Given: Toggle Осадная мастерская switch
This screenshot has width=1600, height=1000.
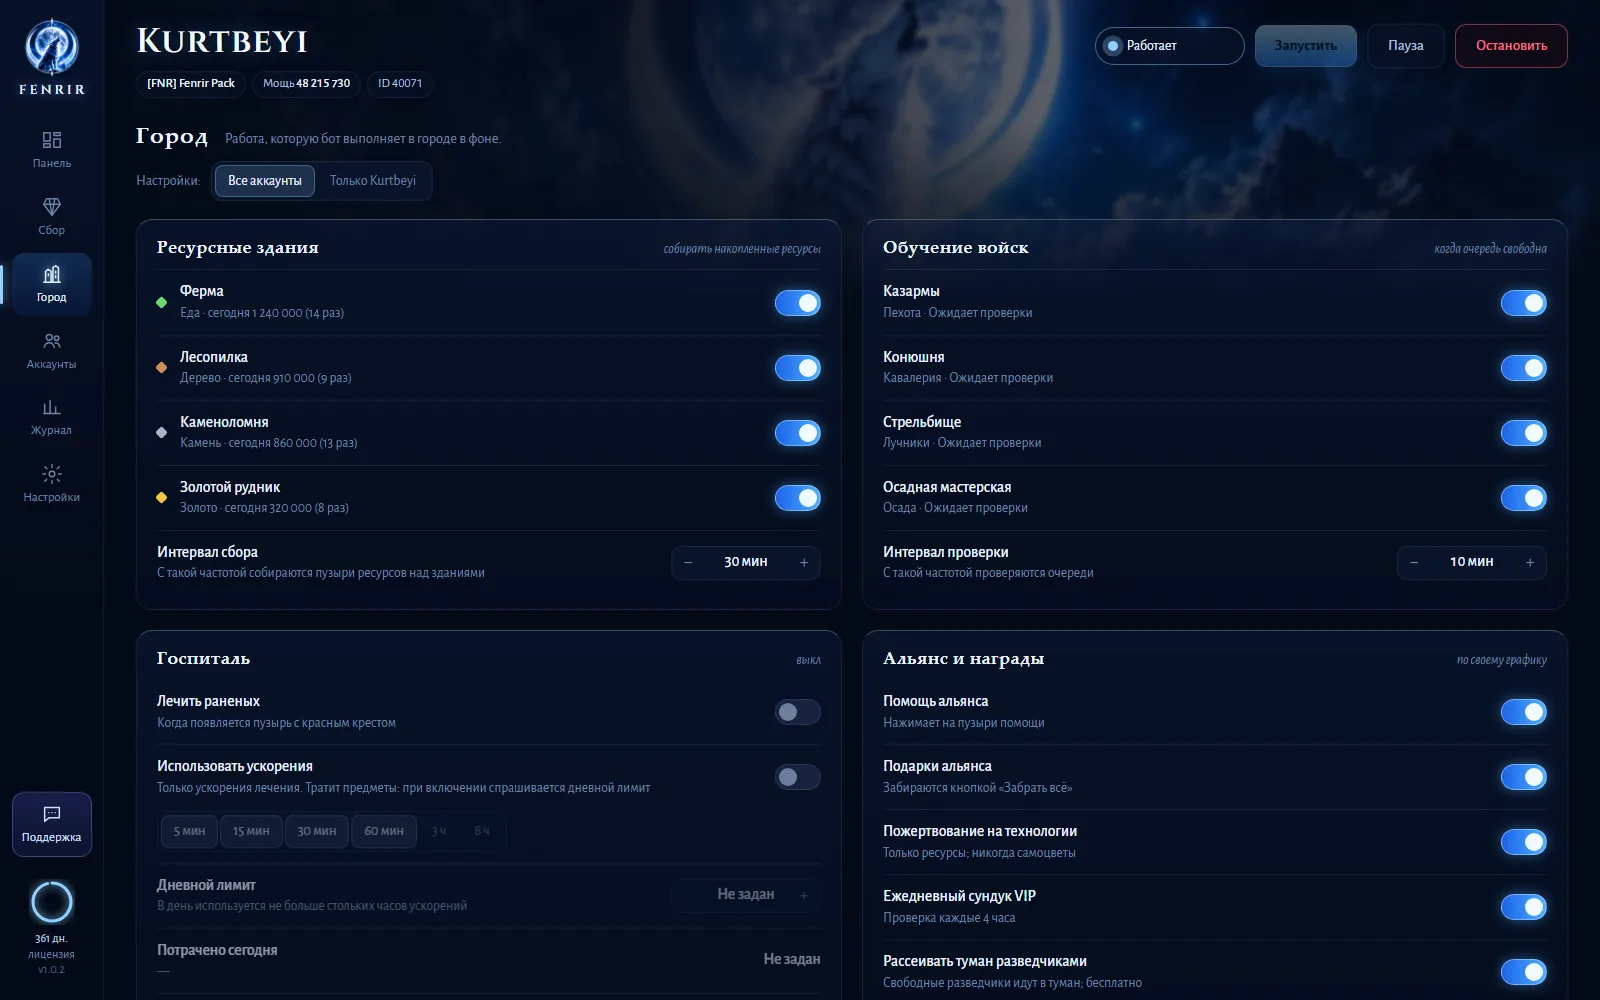Looking at the screenshot, I should point(1524,498).
